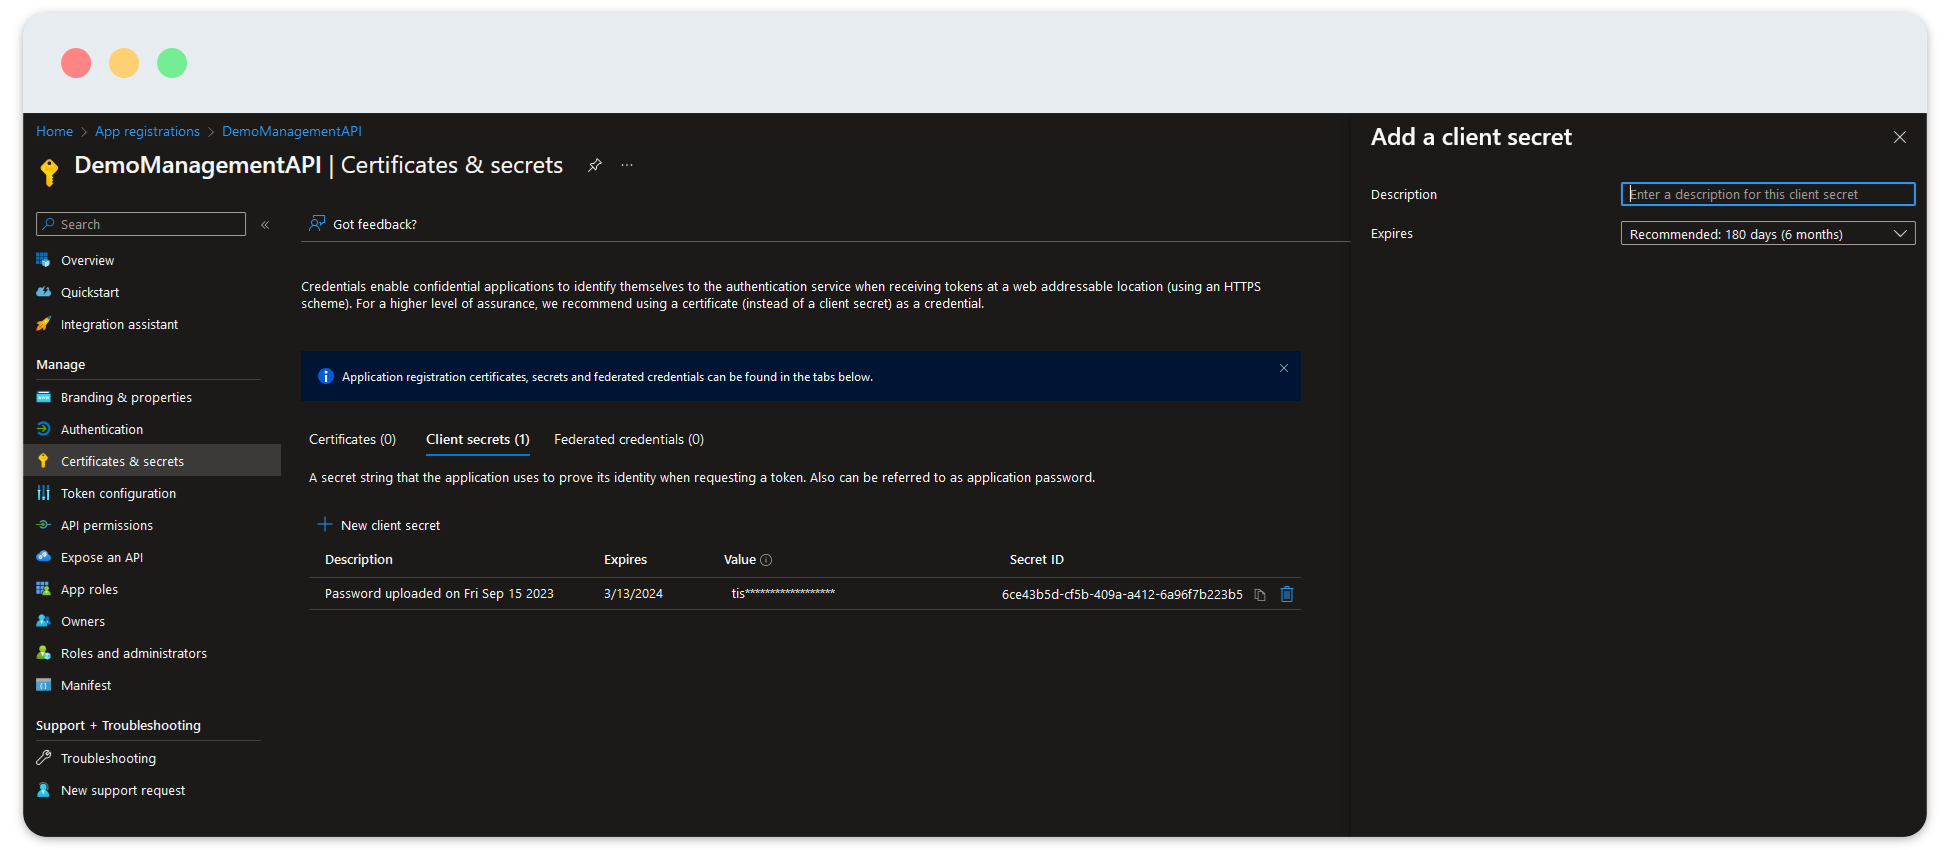Open App registrations breadcrumb
Screen dimensions: 1950x850
pos(147,131)
